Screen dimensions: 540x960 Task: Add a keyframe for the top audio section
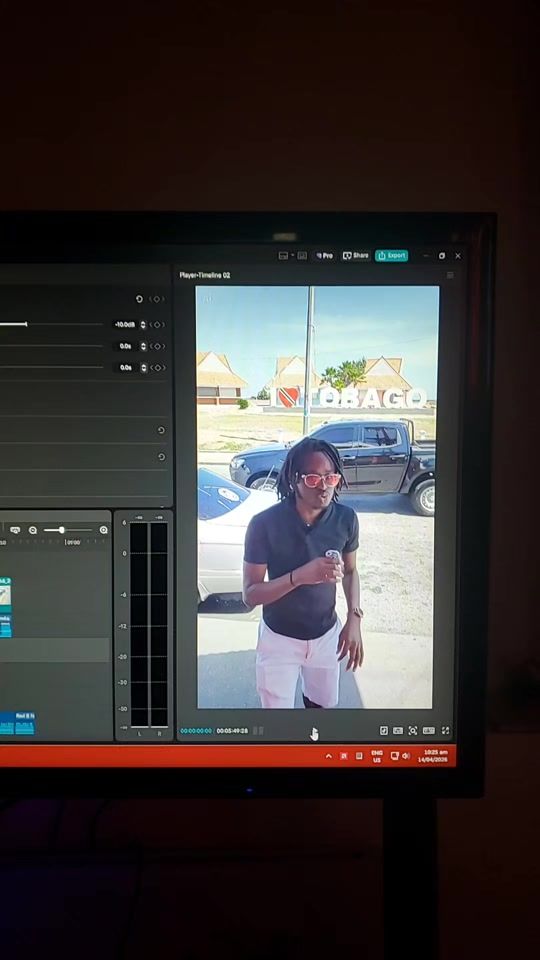pos(157,299)
